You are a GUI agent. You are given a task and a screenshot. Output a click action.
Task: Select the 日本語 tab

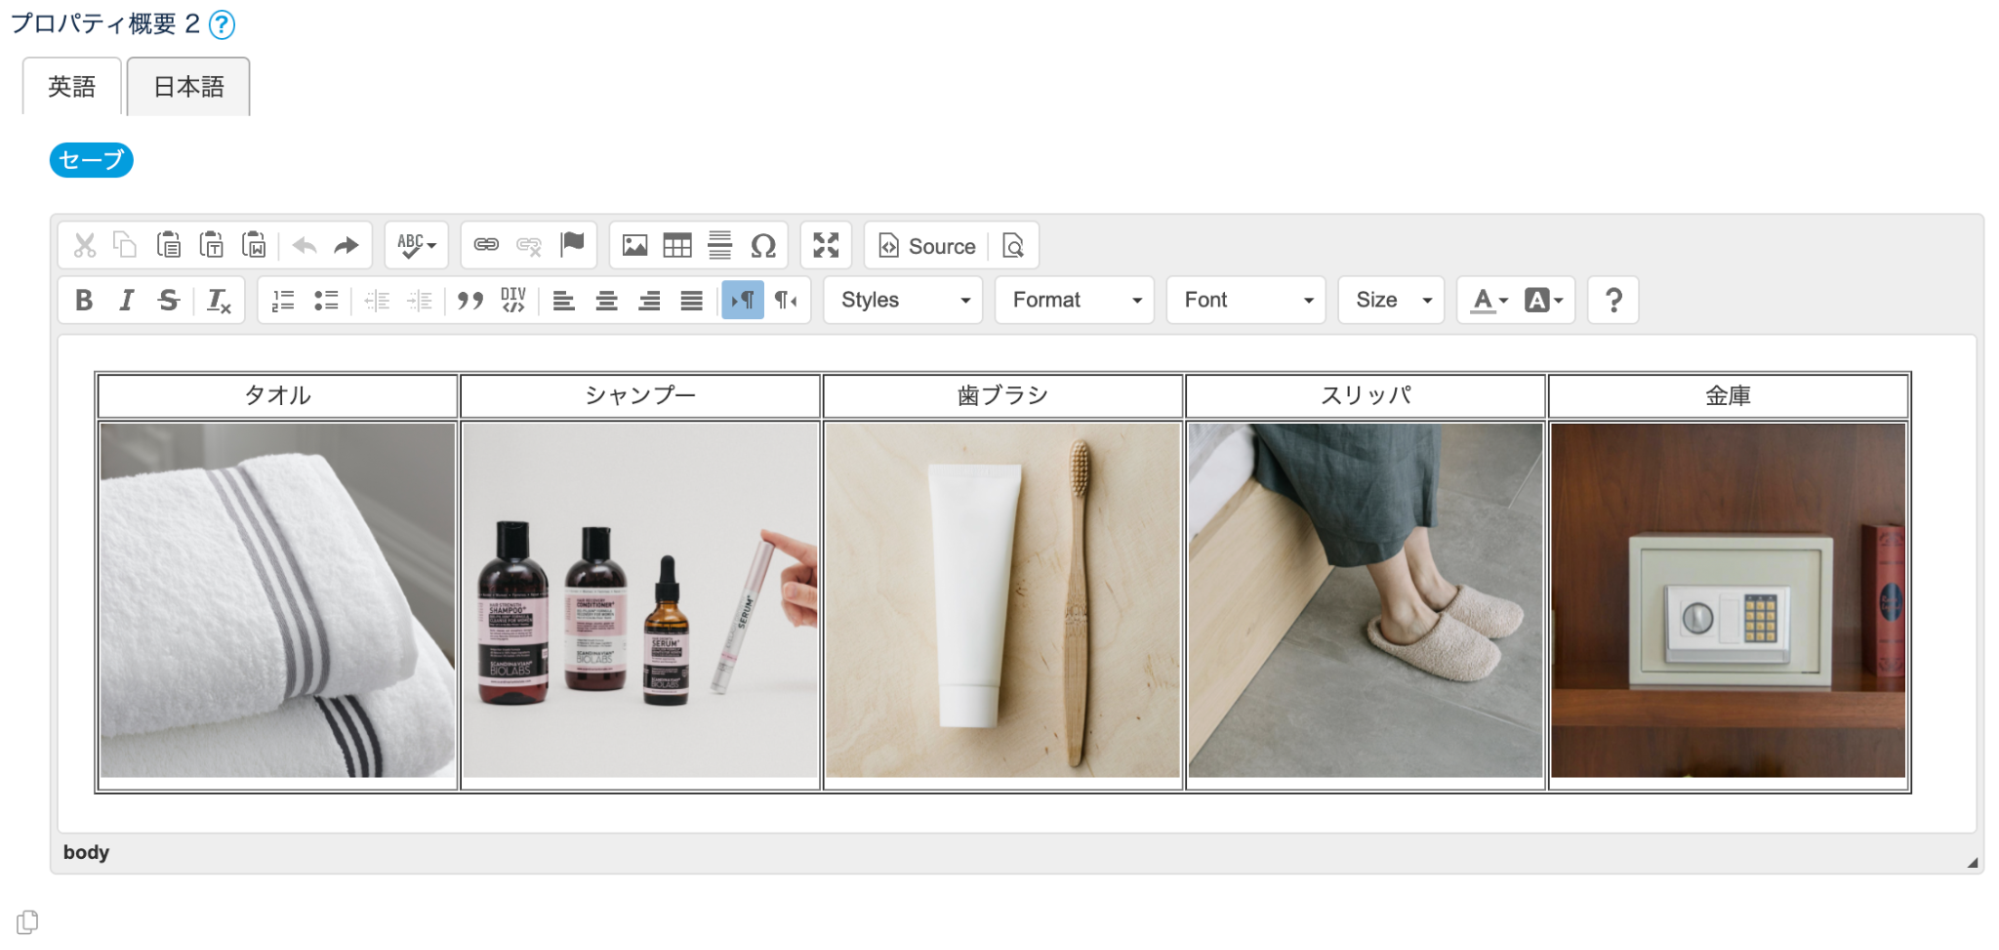(x=188, y=87)
